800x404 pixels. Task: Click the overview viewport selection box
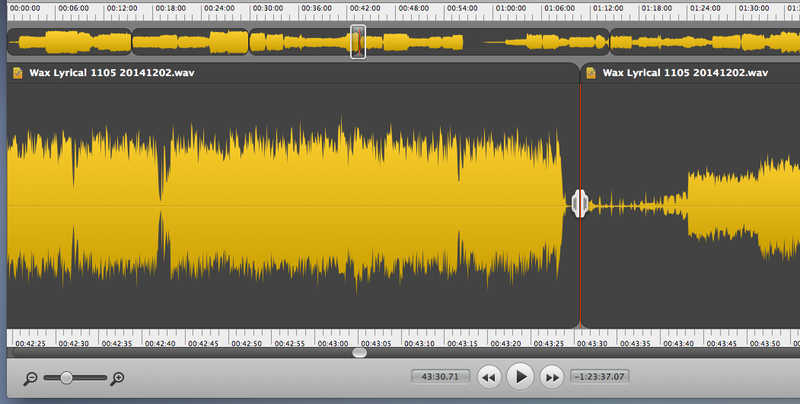point(358,42)
